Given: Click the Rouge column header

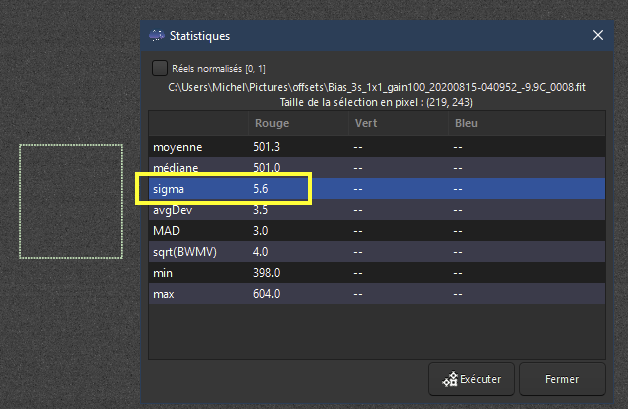Looking at the screenshot, I should click(x=272, y=124).
